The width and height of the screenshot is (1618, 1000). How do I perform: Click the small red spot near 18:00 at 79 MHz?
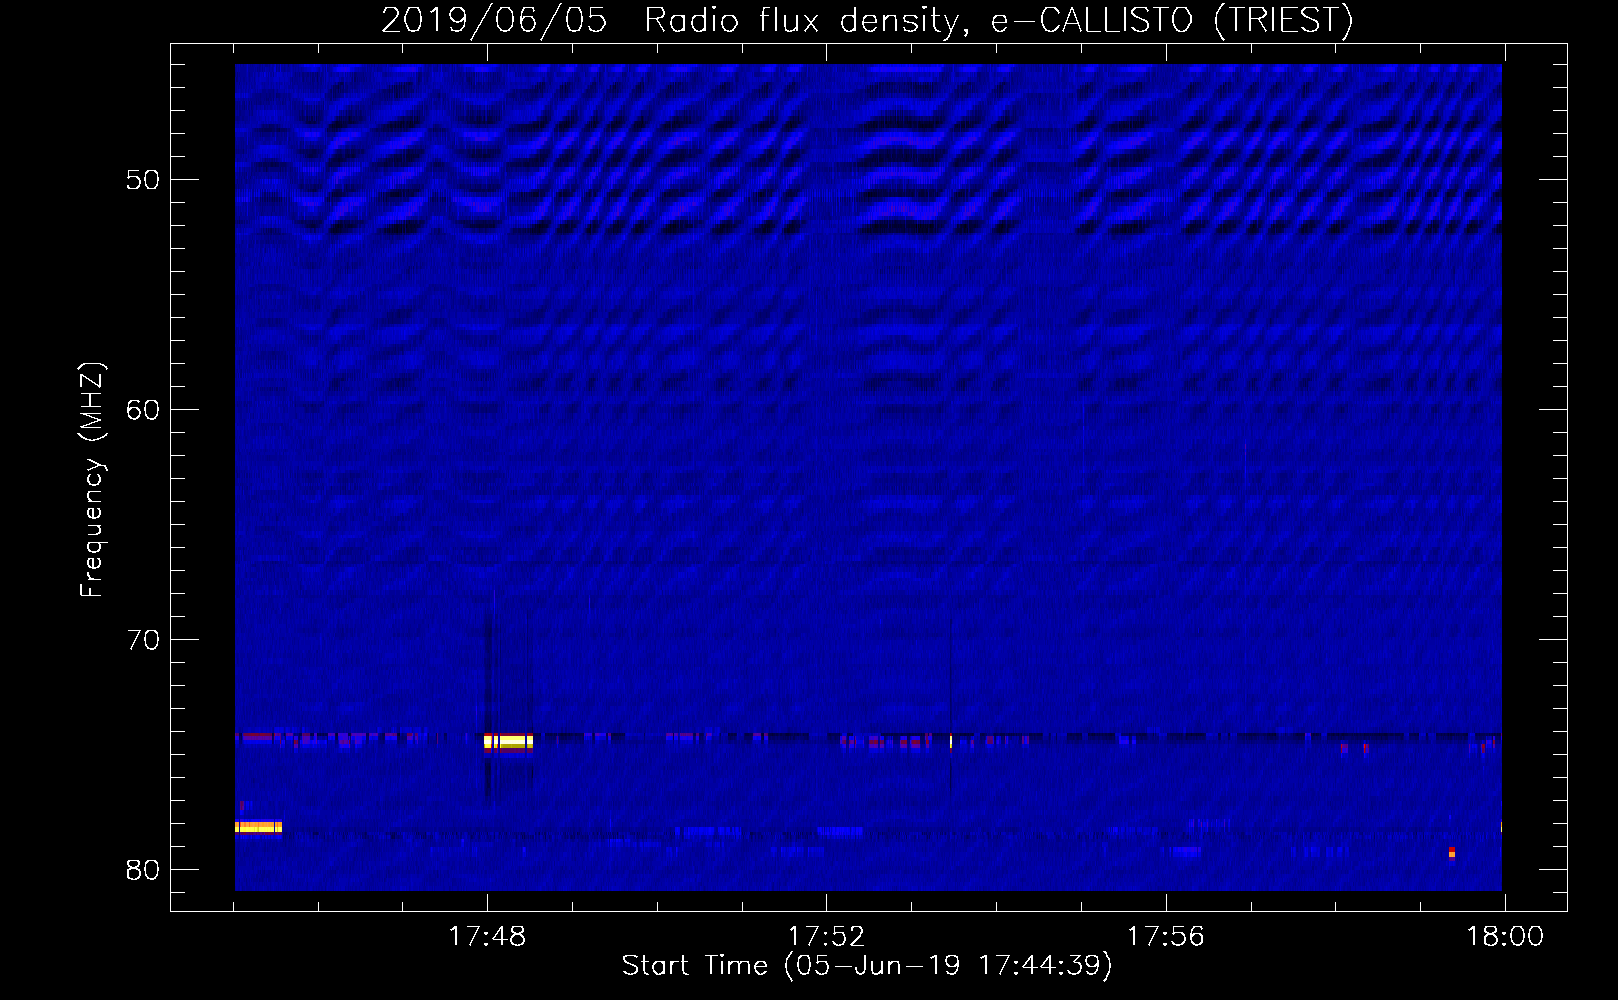1452,853
